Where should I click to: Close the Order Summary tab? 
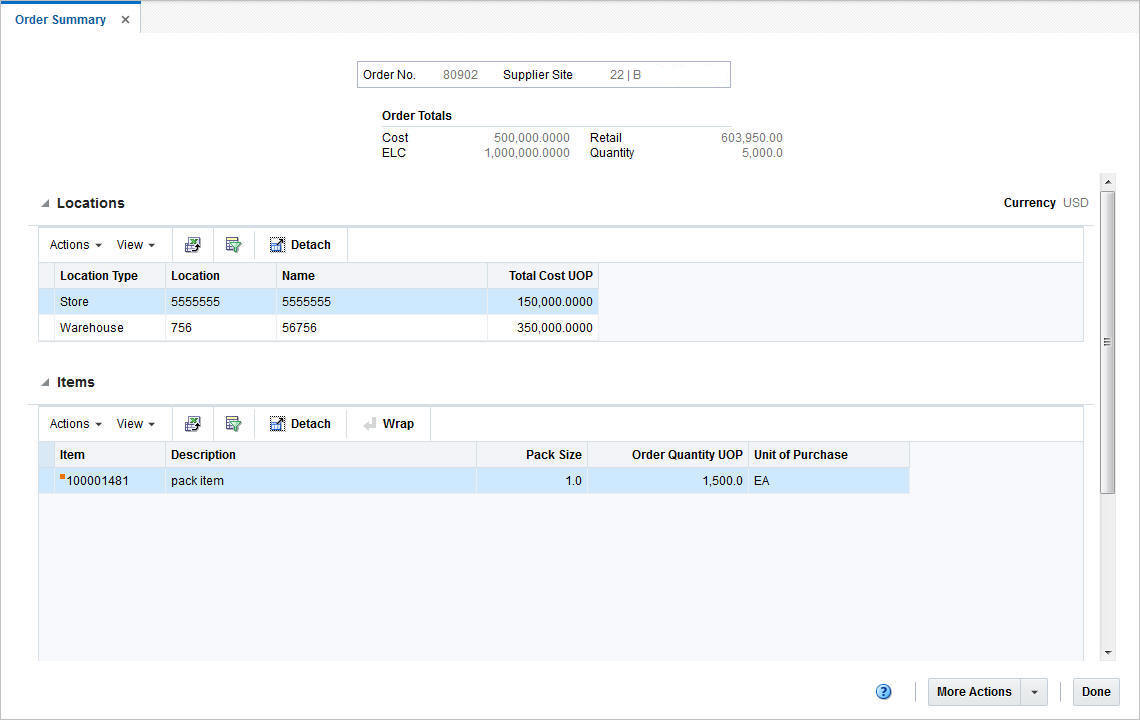[x=125, y=18]
